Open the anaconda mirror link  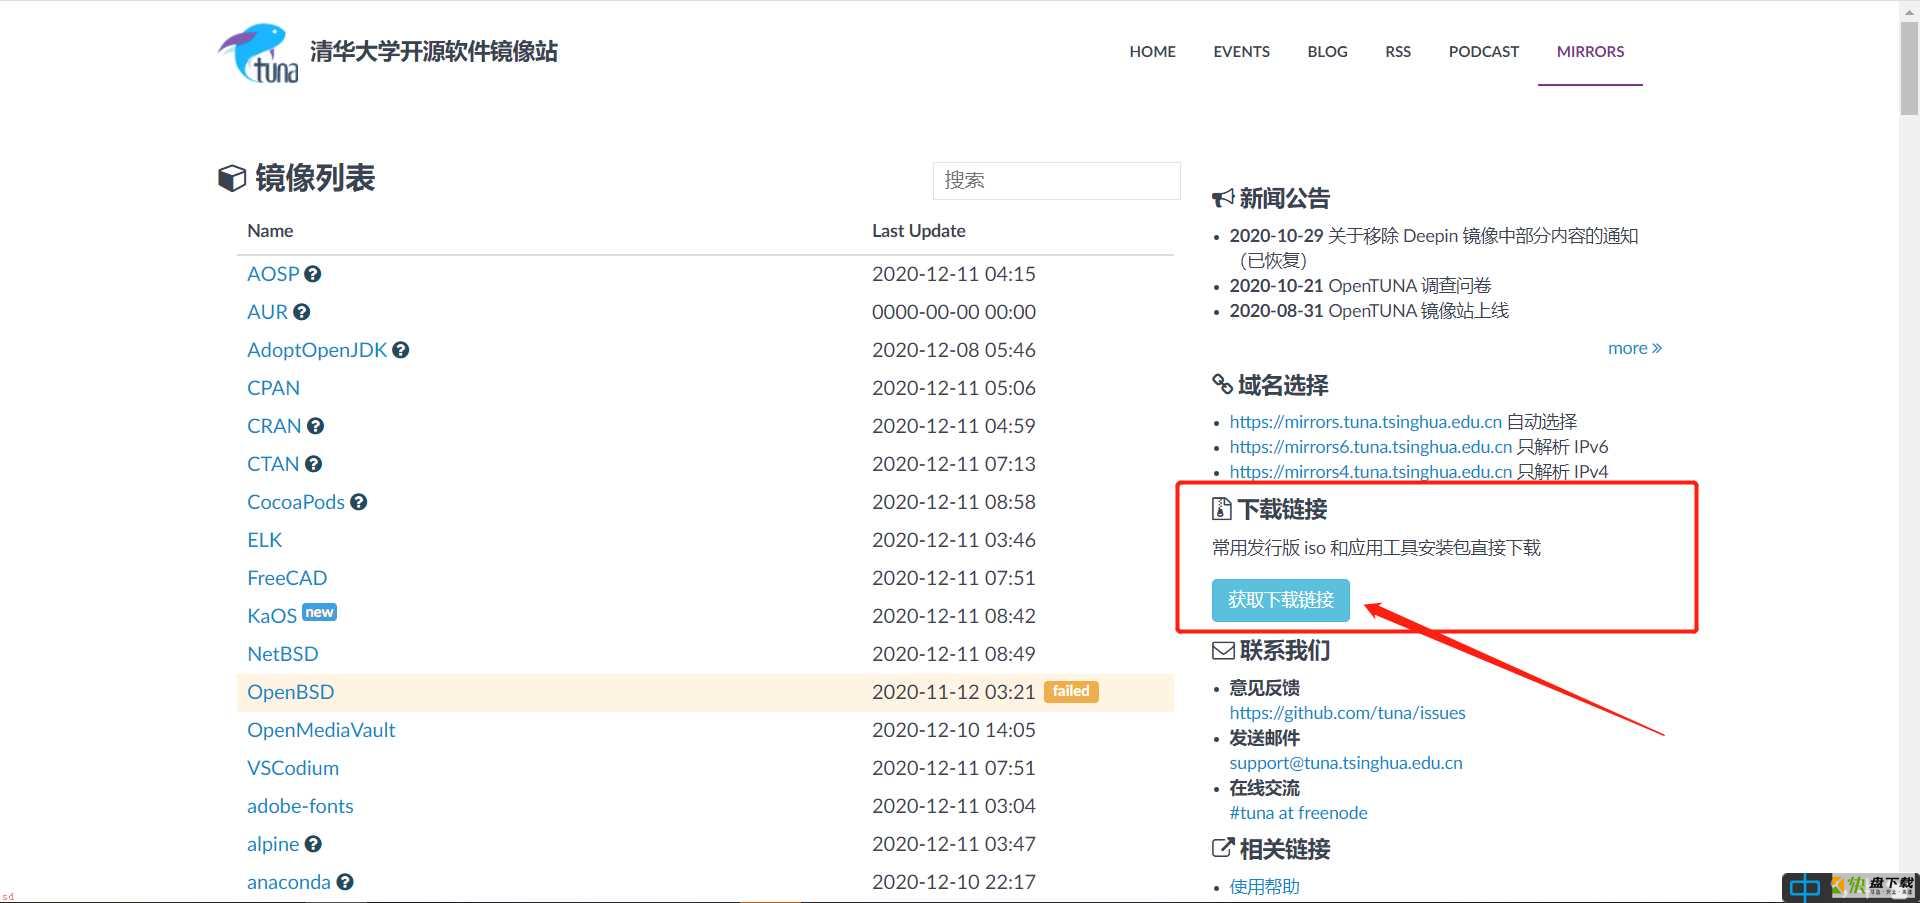(289, 882)
